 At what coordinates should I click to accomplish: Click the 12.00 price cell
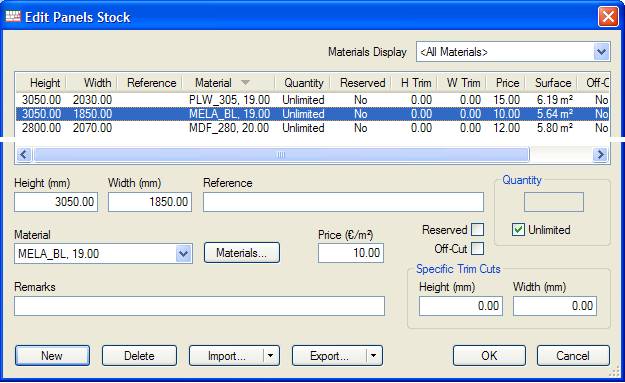[506, 128]
